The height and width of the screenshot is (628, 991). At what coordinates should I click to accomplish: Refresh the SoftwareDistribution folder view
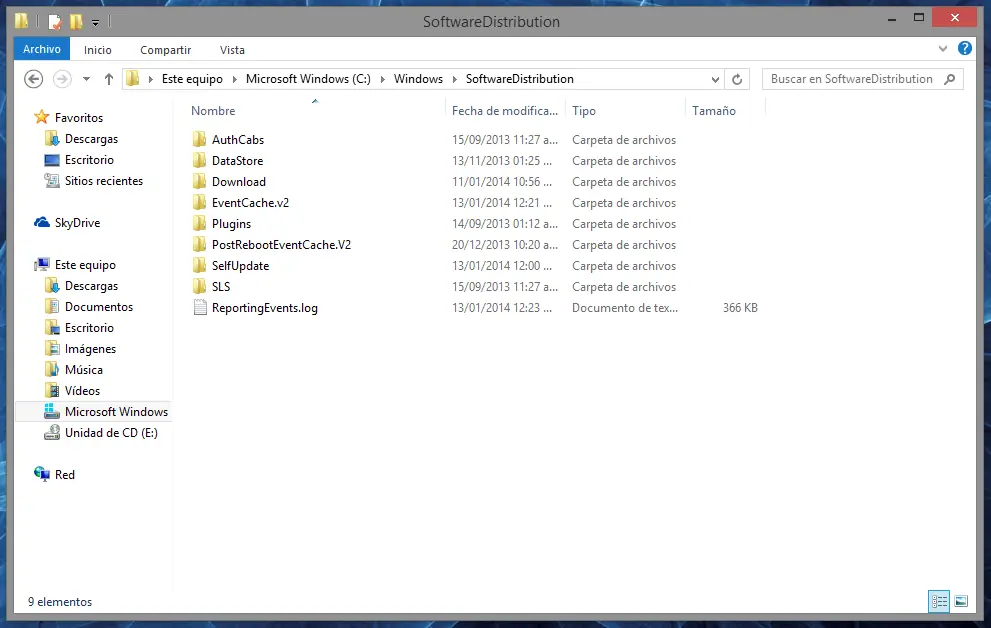click(737, 79)
